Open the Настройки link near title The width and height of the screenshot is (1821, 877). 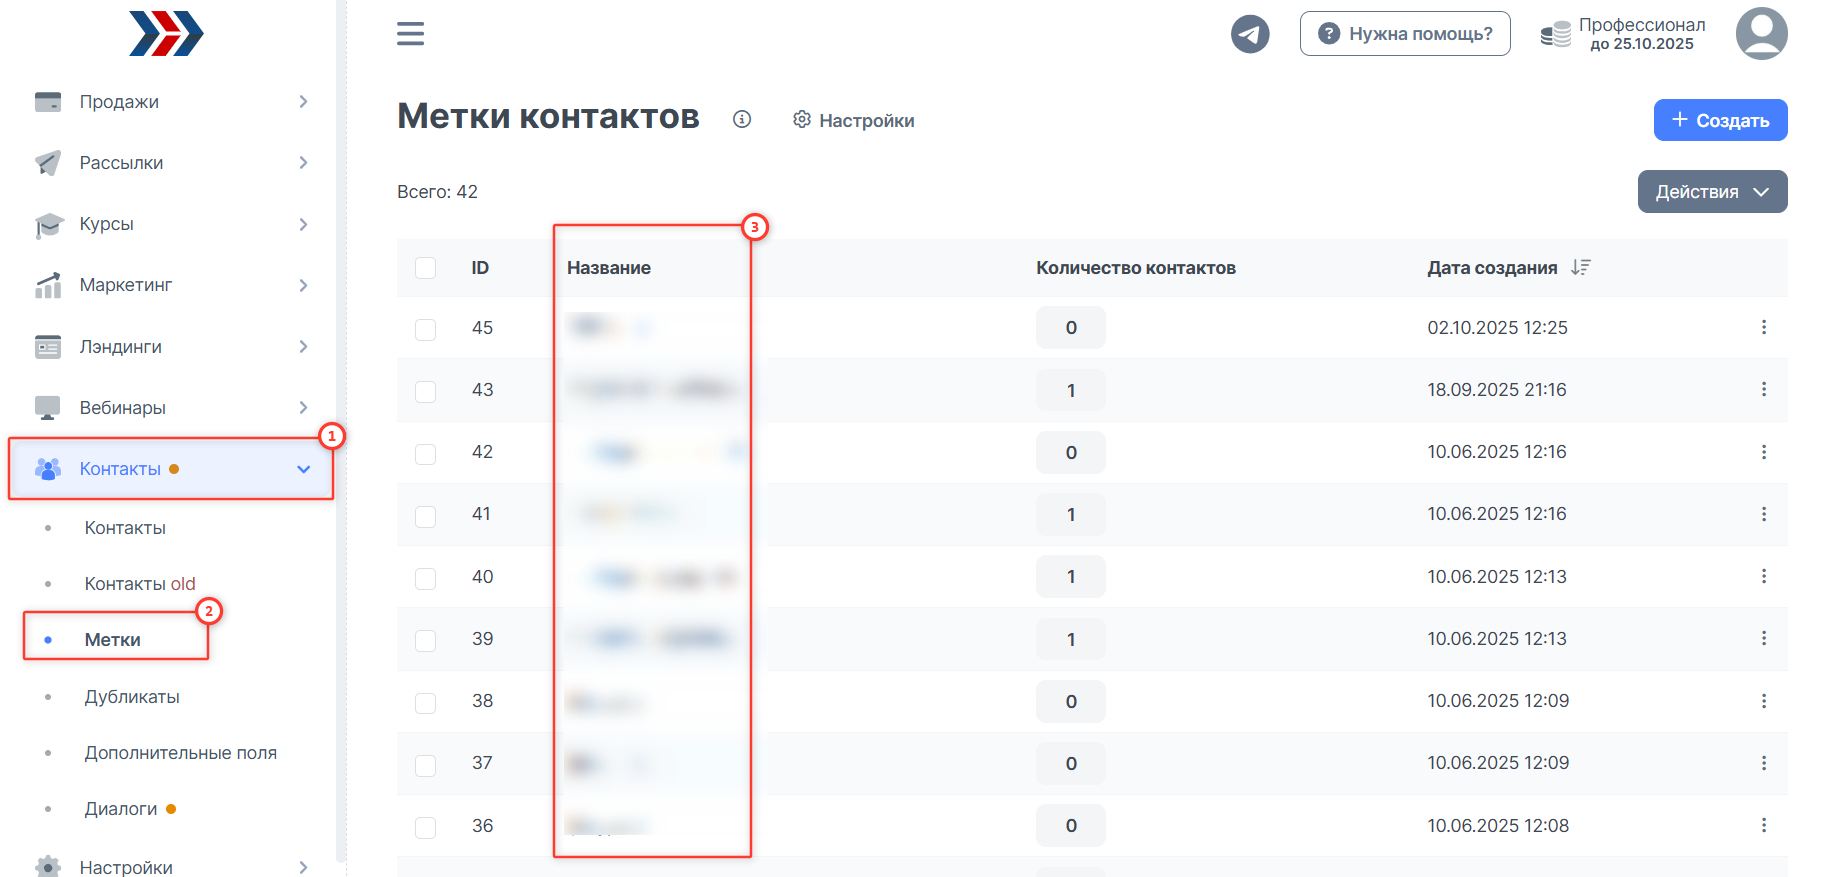point(854,120)
